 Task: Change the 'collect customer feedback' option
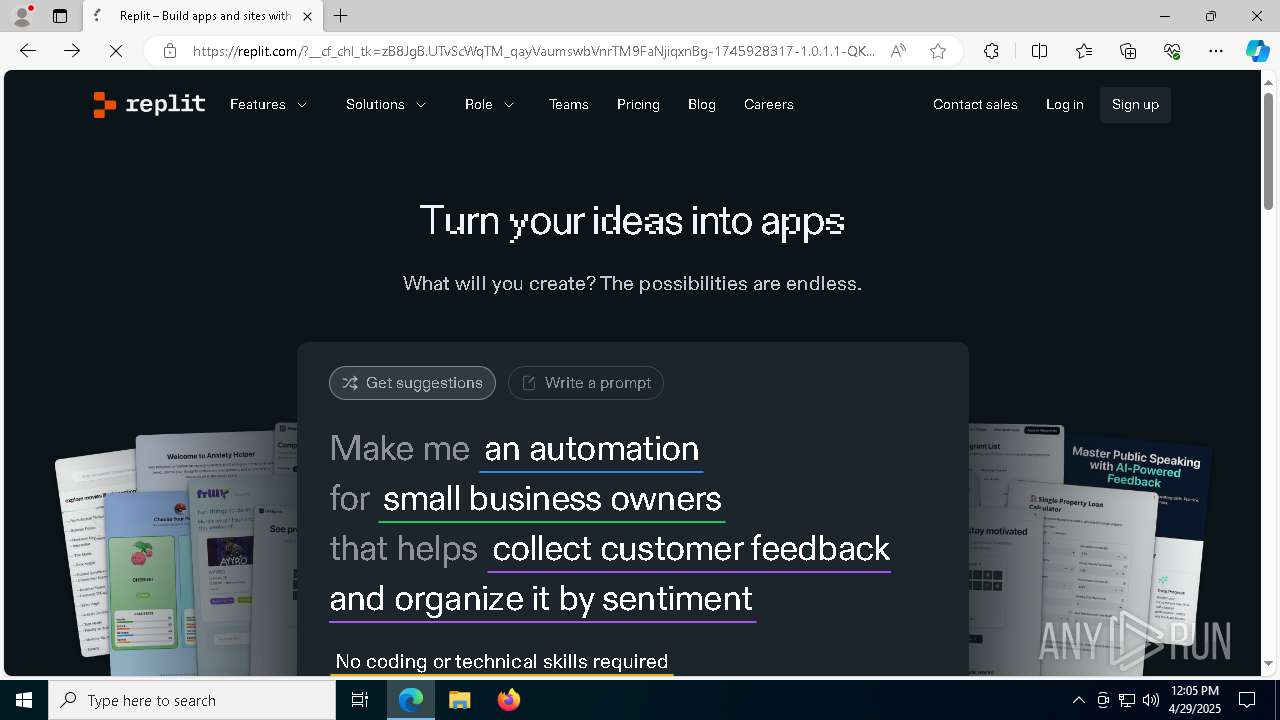coord(690,549)
